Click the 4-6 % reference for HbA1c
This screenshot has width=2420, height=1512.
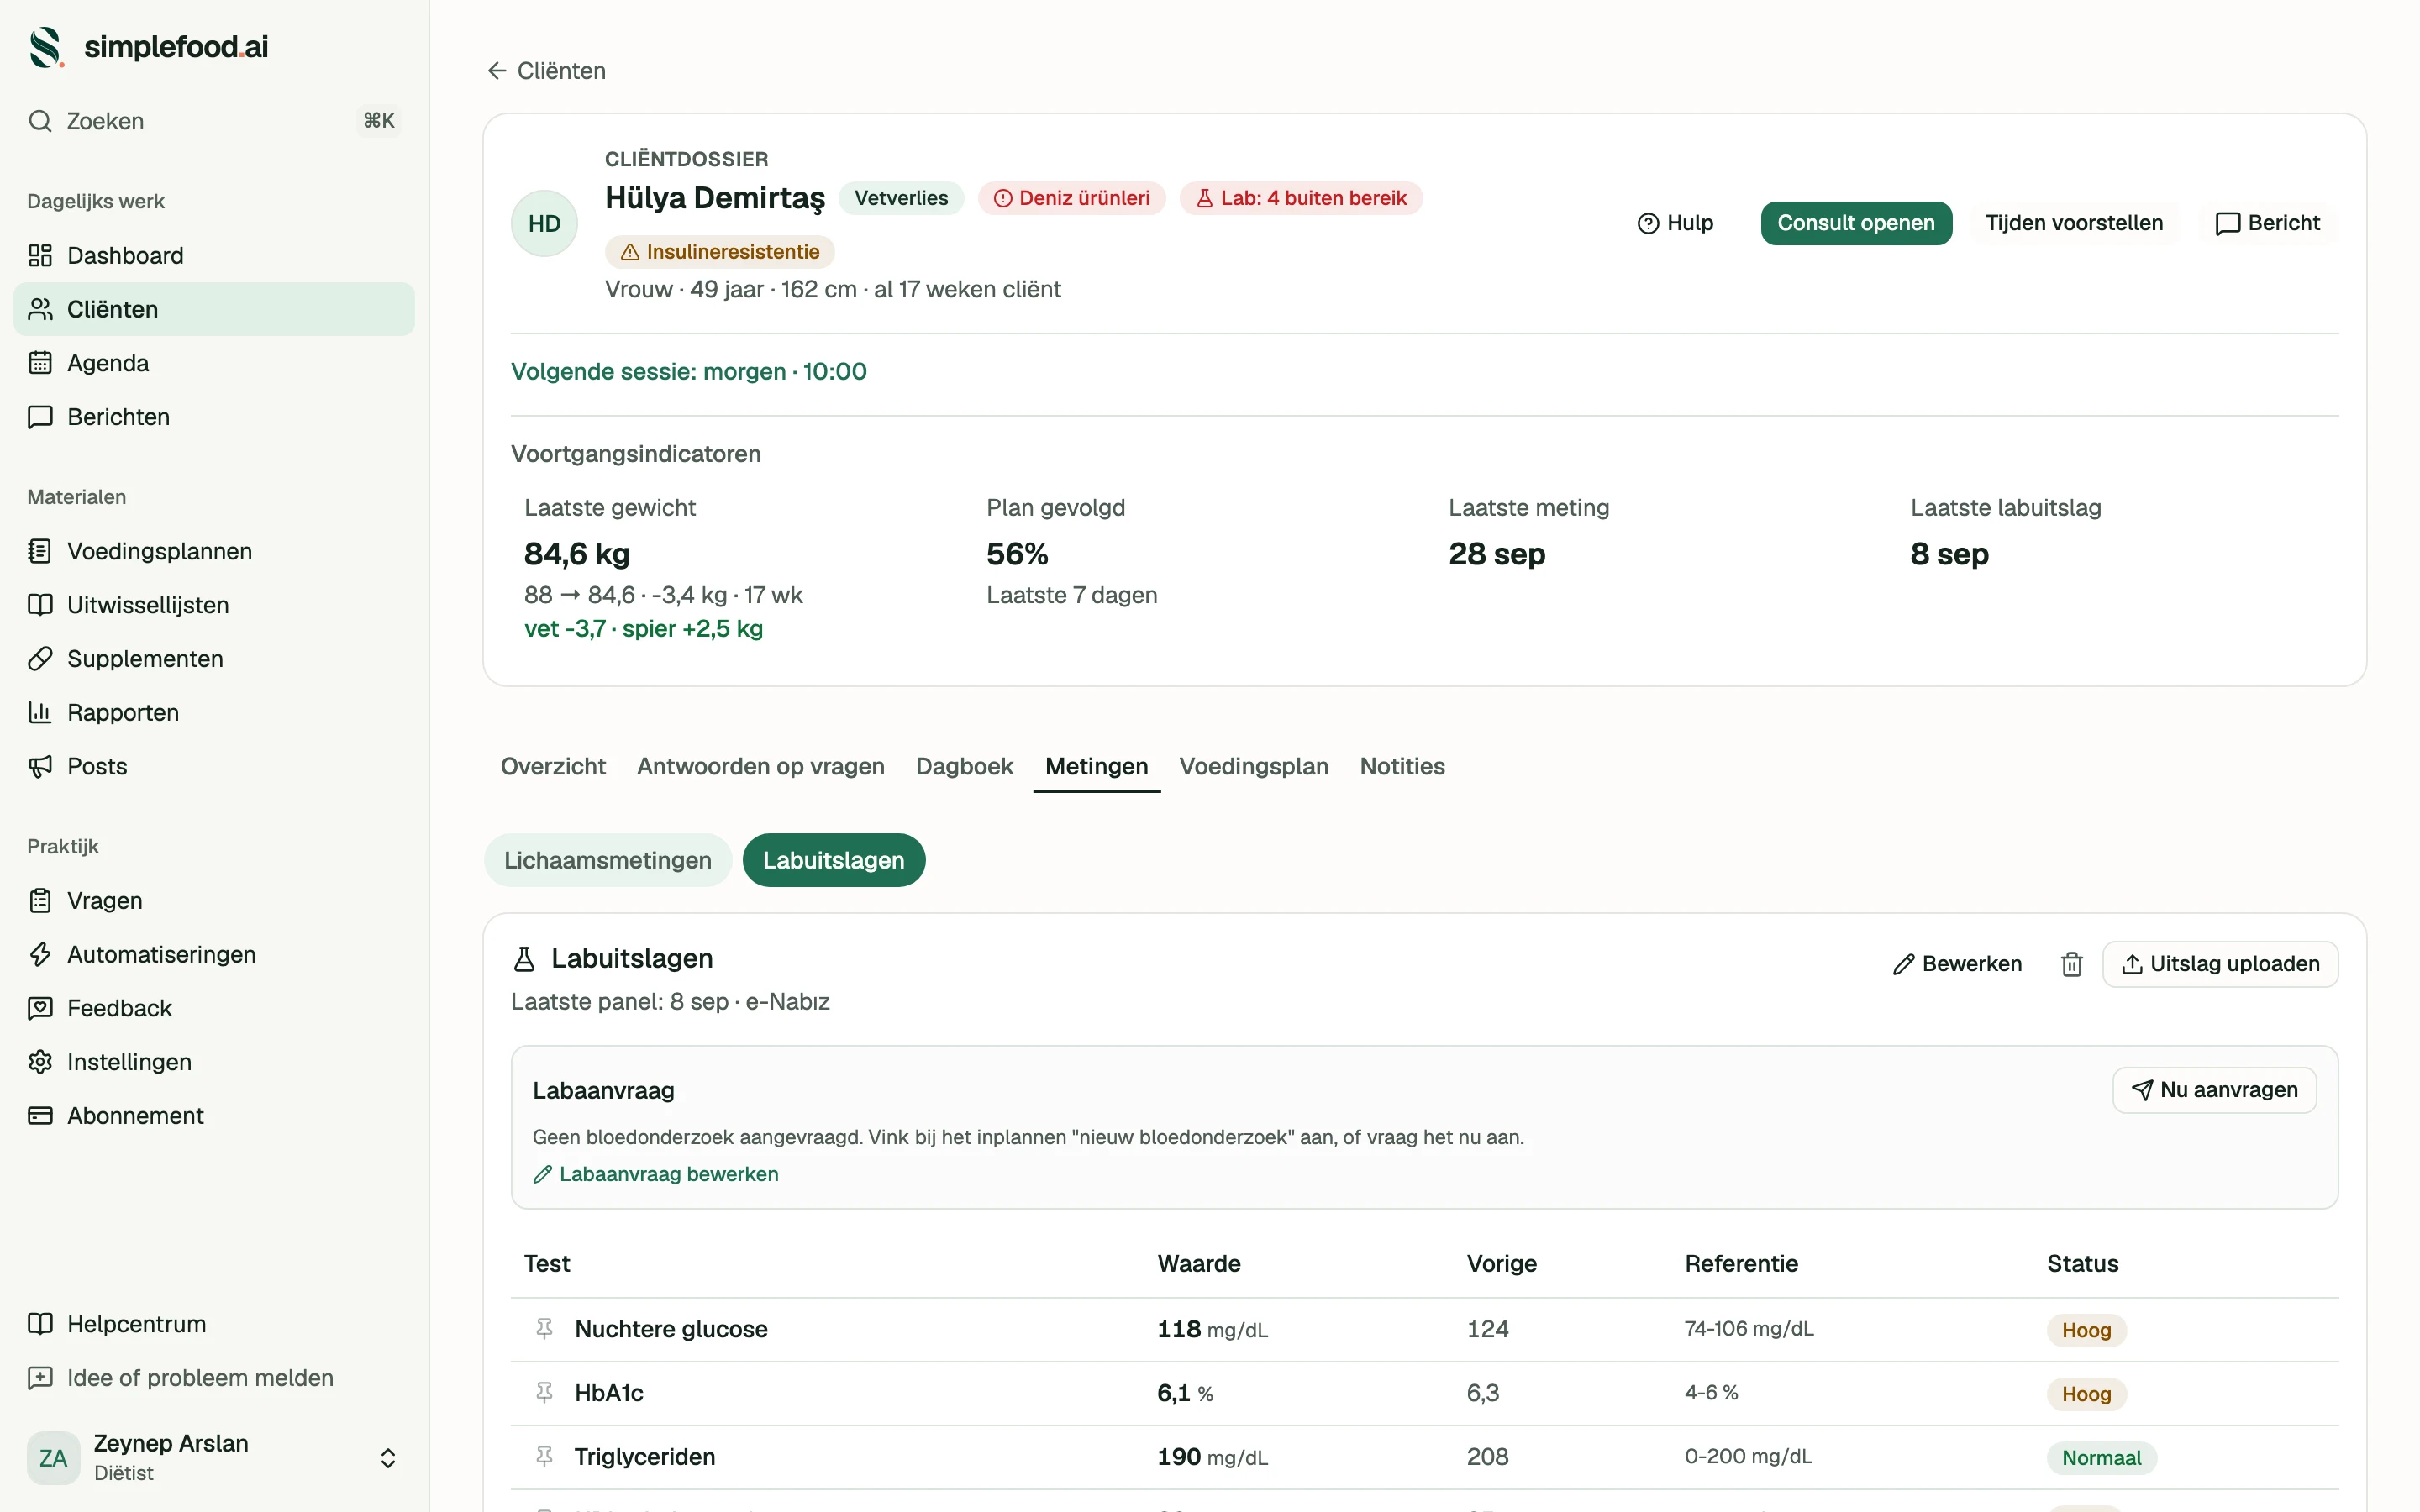[x=1711, y=1393]
